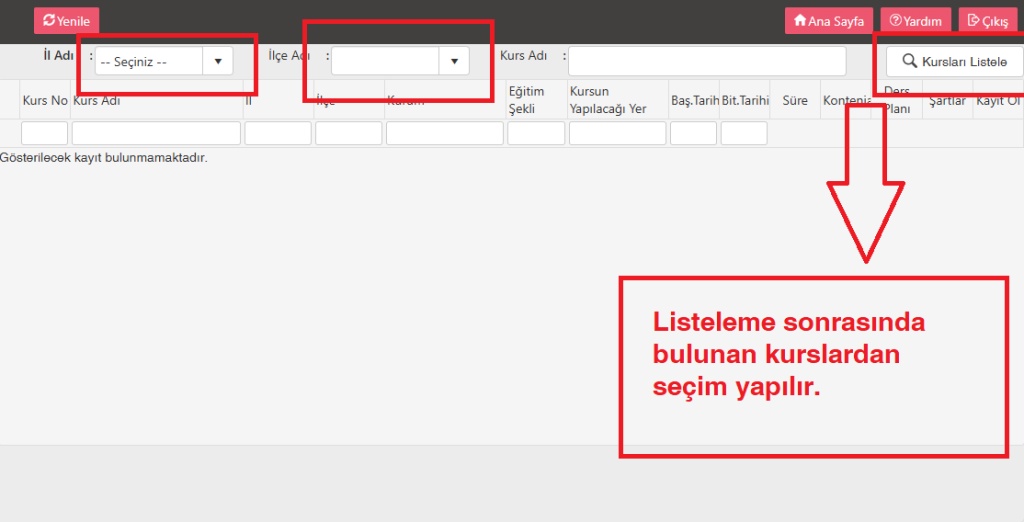Sort by the Süre column header

click(795, 101)
